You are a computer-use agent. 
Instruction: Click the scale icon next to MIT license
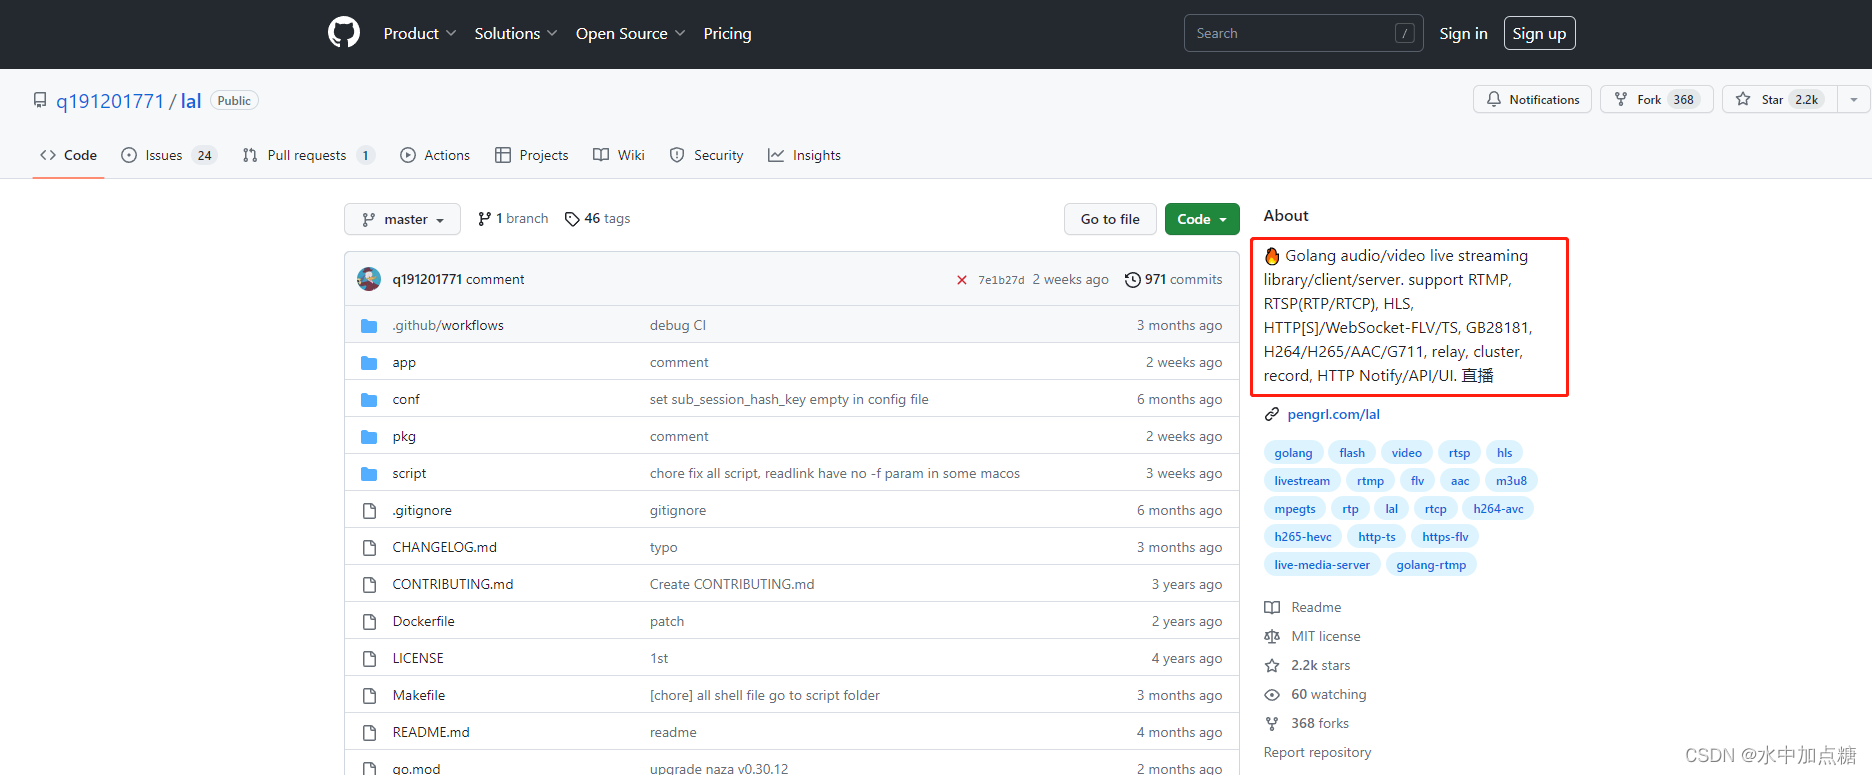pos(1272,636)
